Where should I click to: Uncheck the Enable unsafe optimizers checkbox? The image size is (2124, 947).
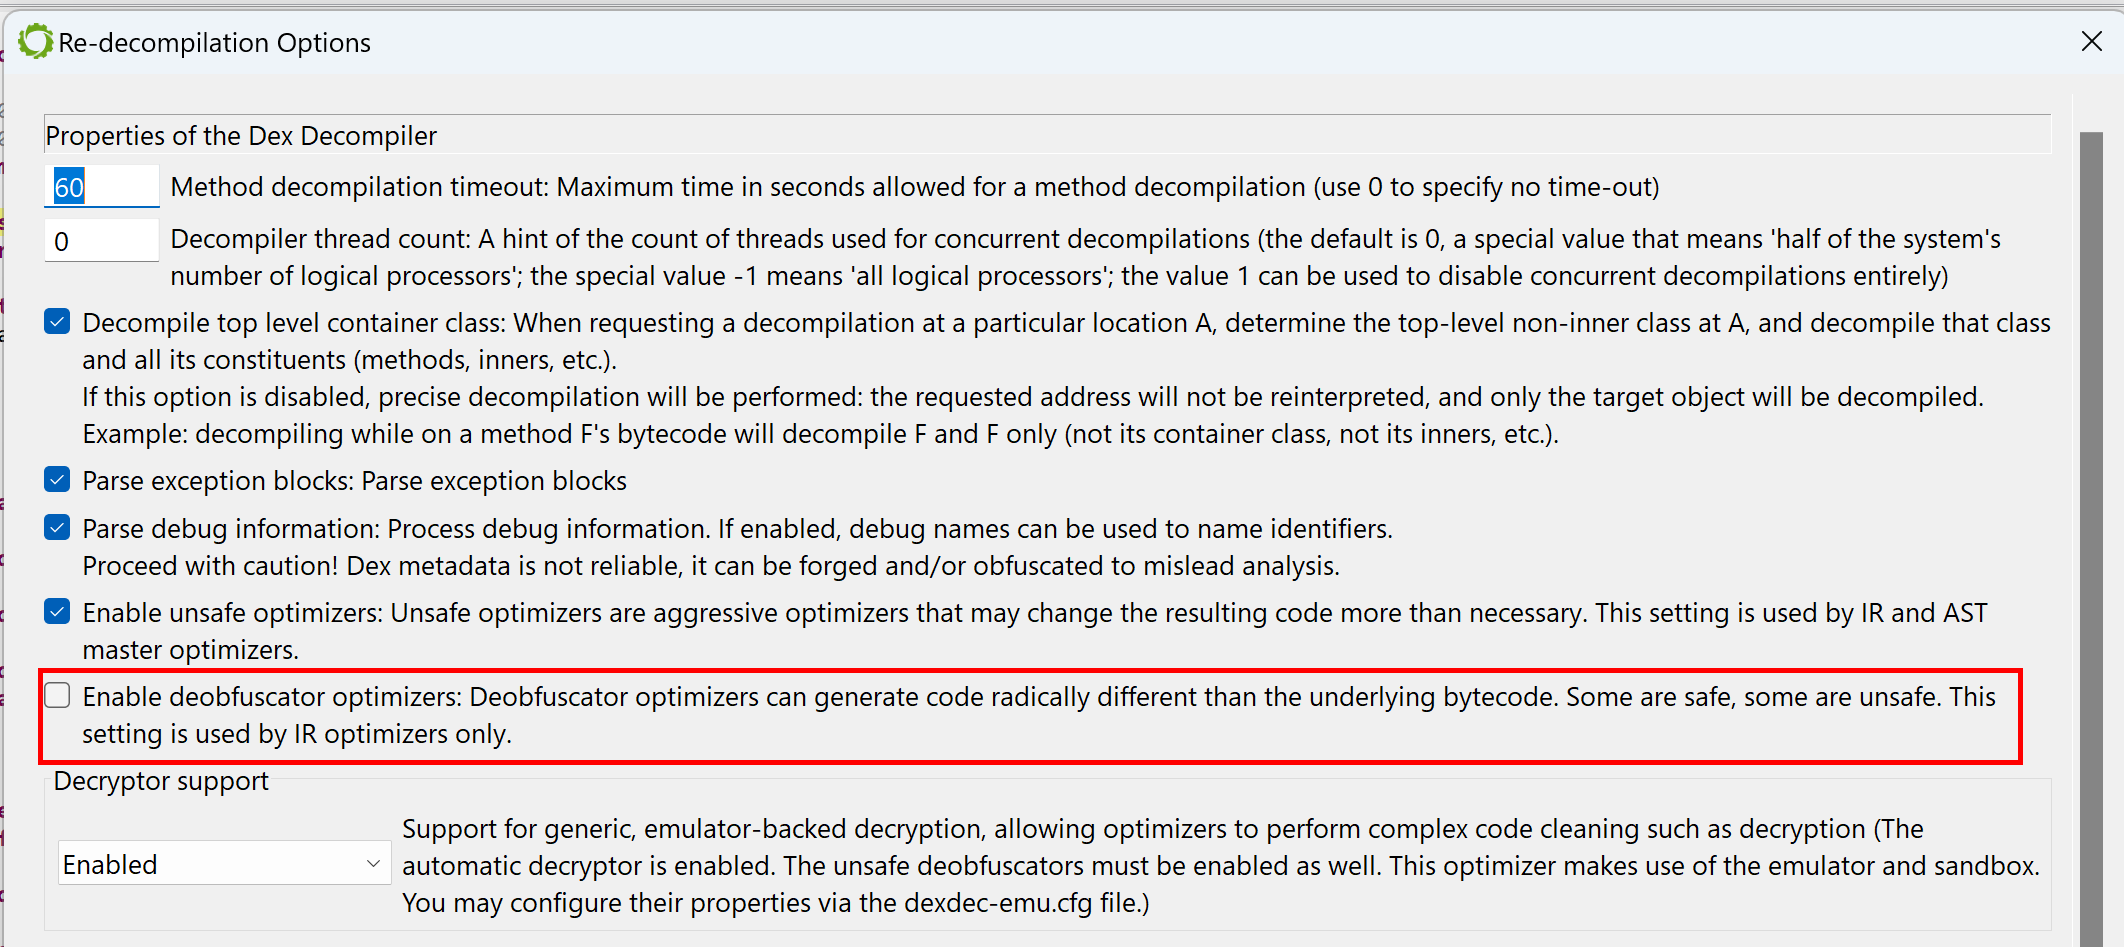click(x=57, y=612)
